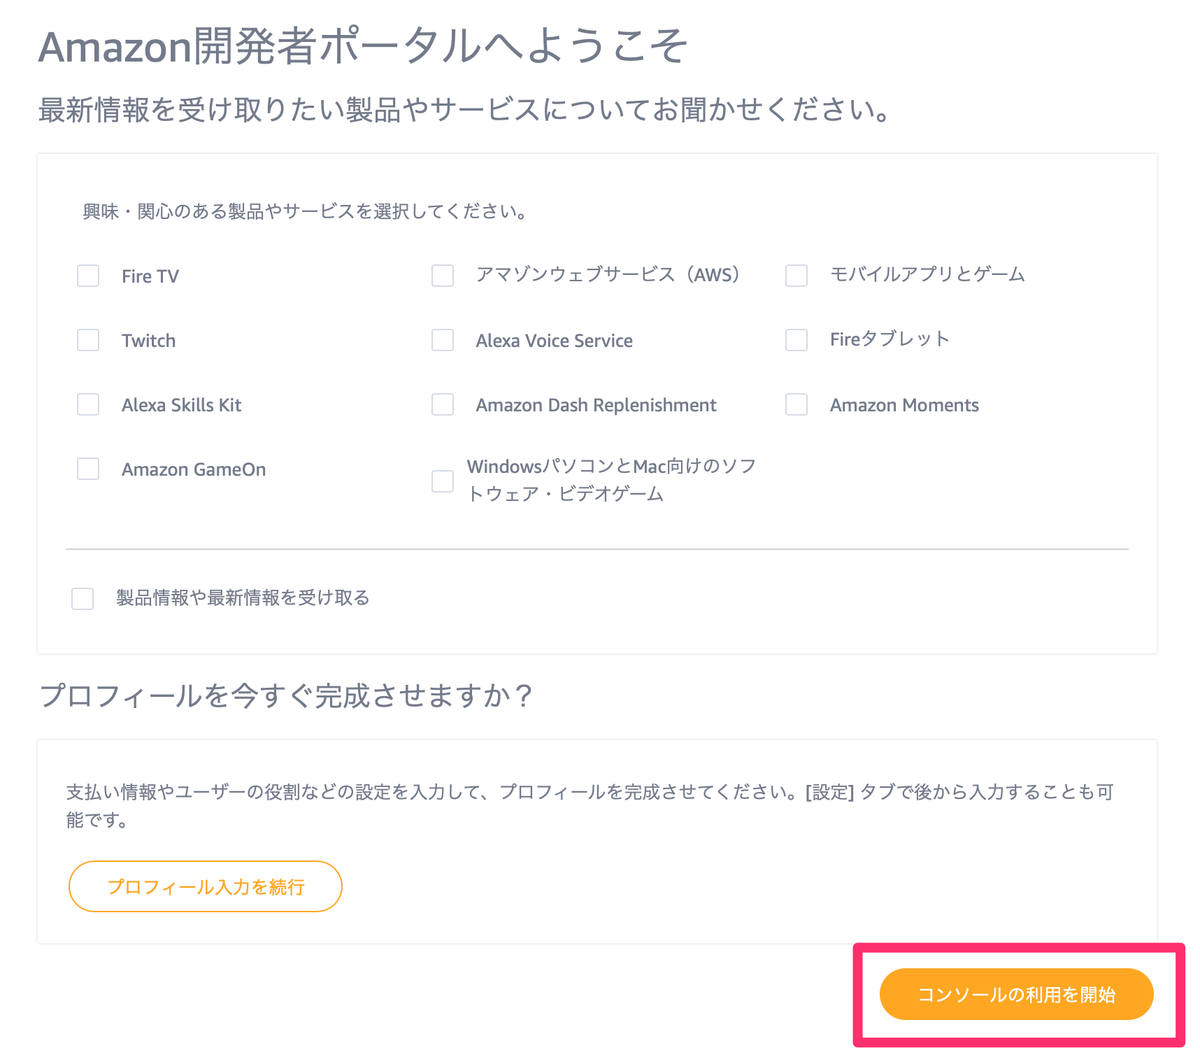Check the Twitch option
Image resolution: width=1200 pixels, height=1048 pixels.
coord(88,340)
